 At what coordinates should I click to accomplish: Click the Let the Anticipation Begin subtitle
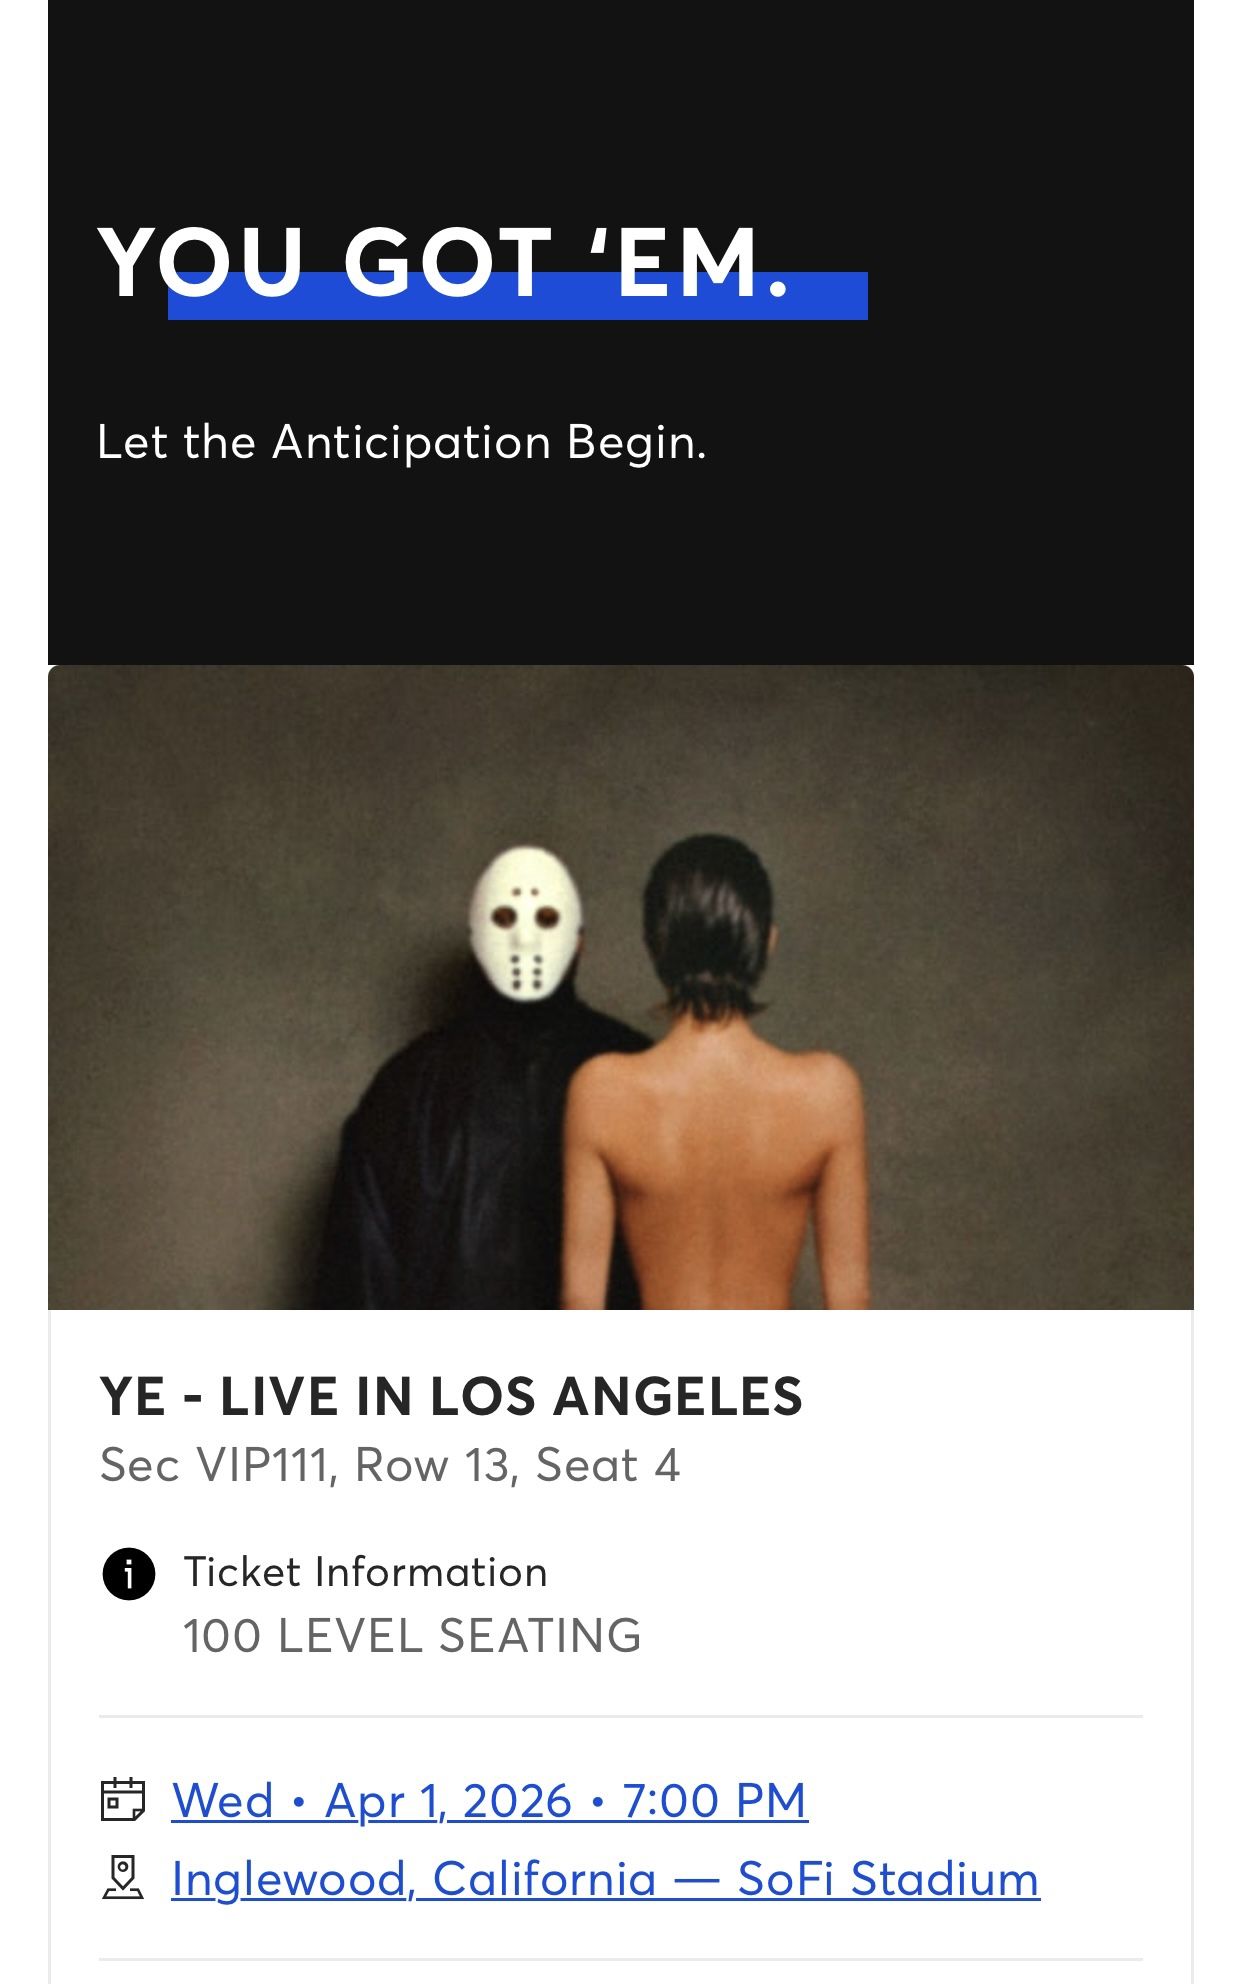pos(401,442)
